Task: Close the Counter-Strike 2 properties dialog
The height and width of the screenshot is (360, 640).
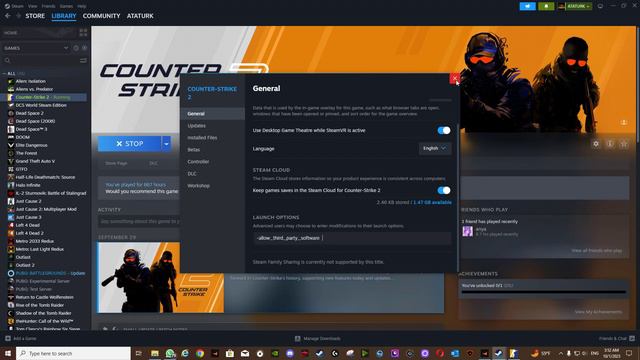Action: pyautogui.click(x=455, y=78)
